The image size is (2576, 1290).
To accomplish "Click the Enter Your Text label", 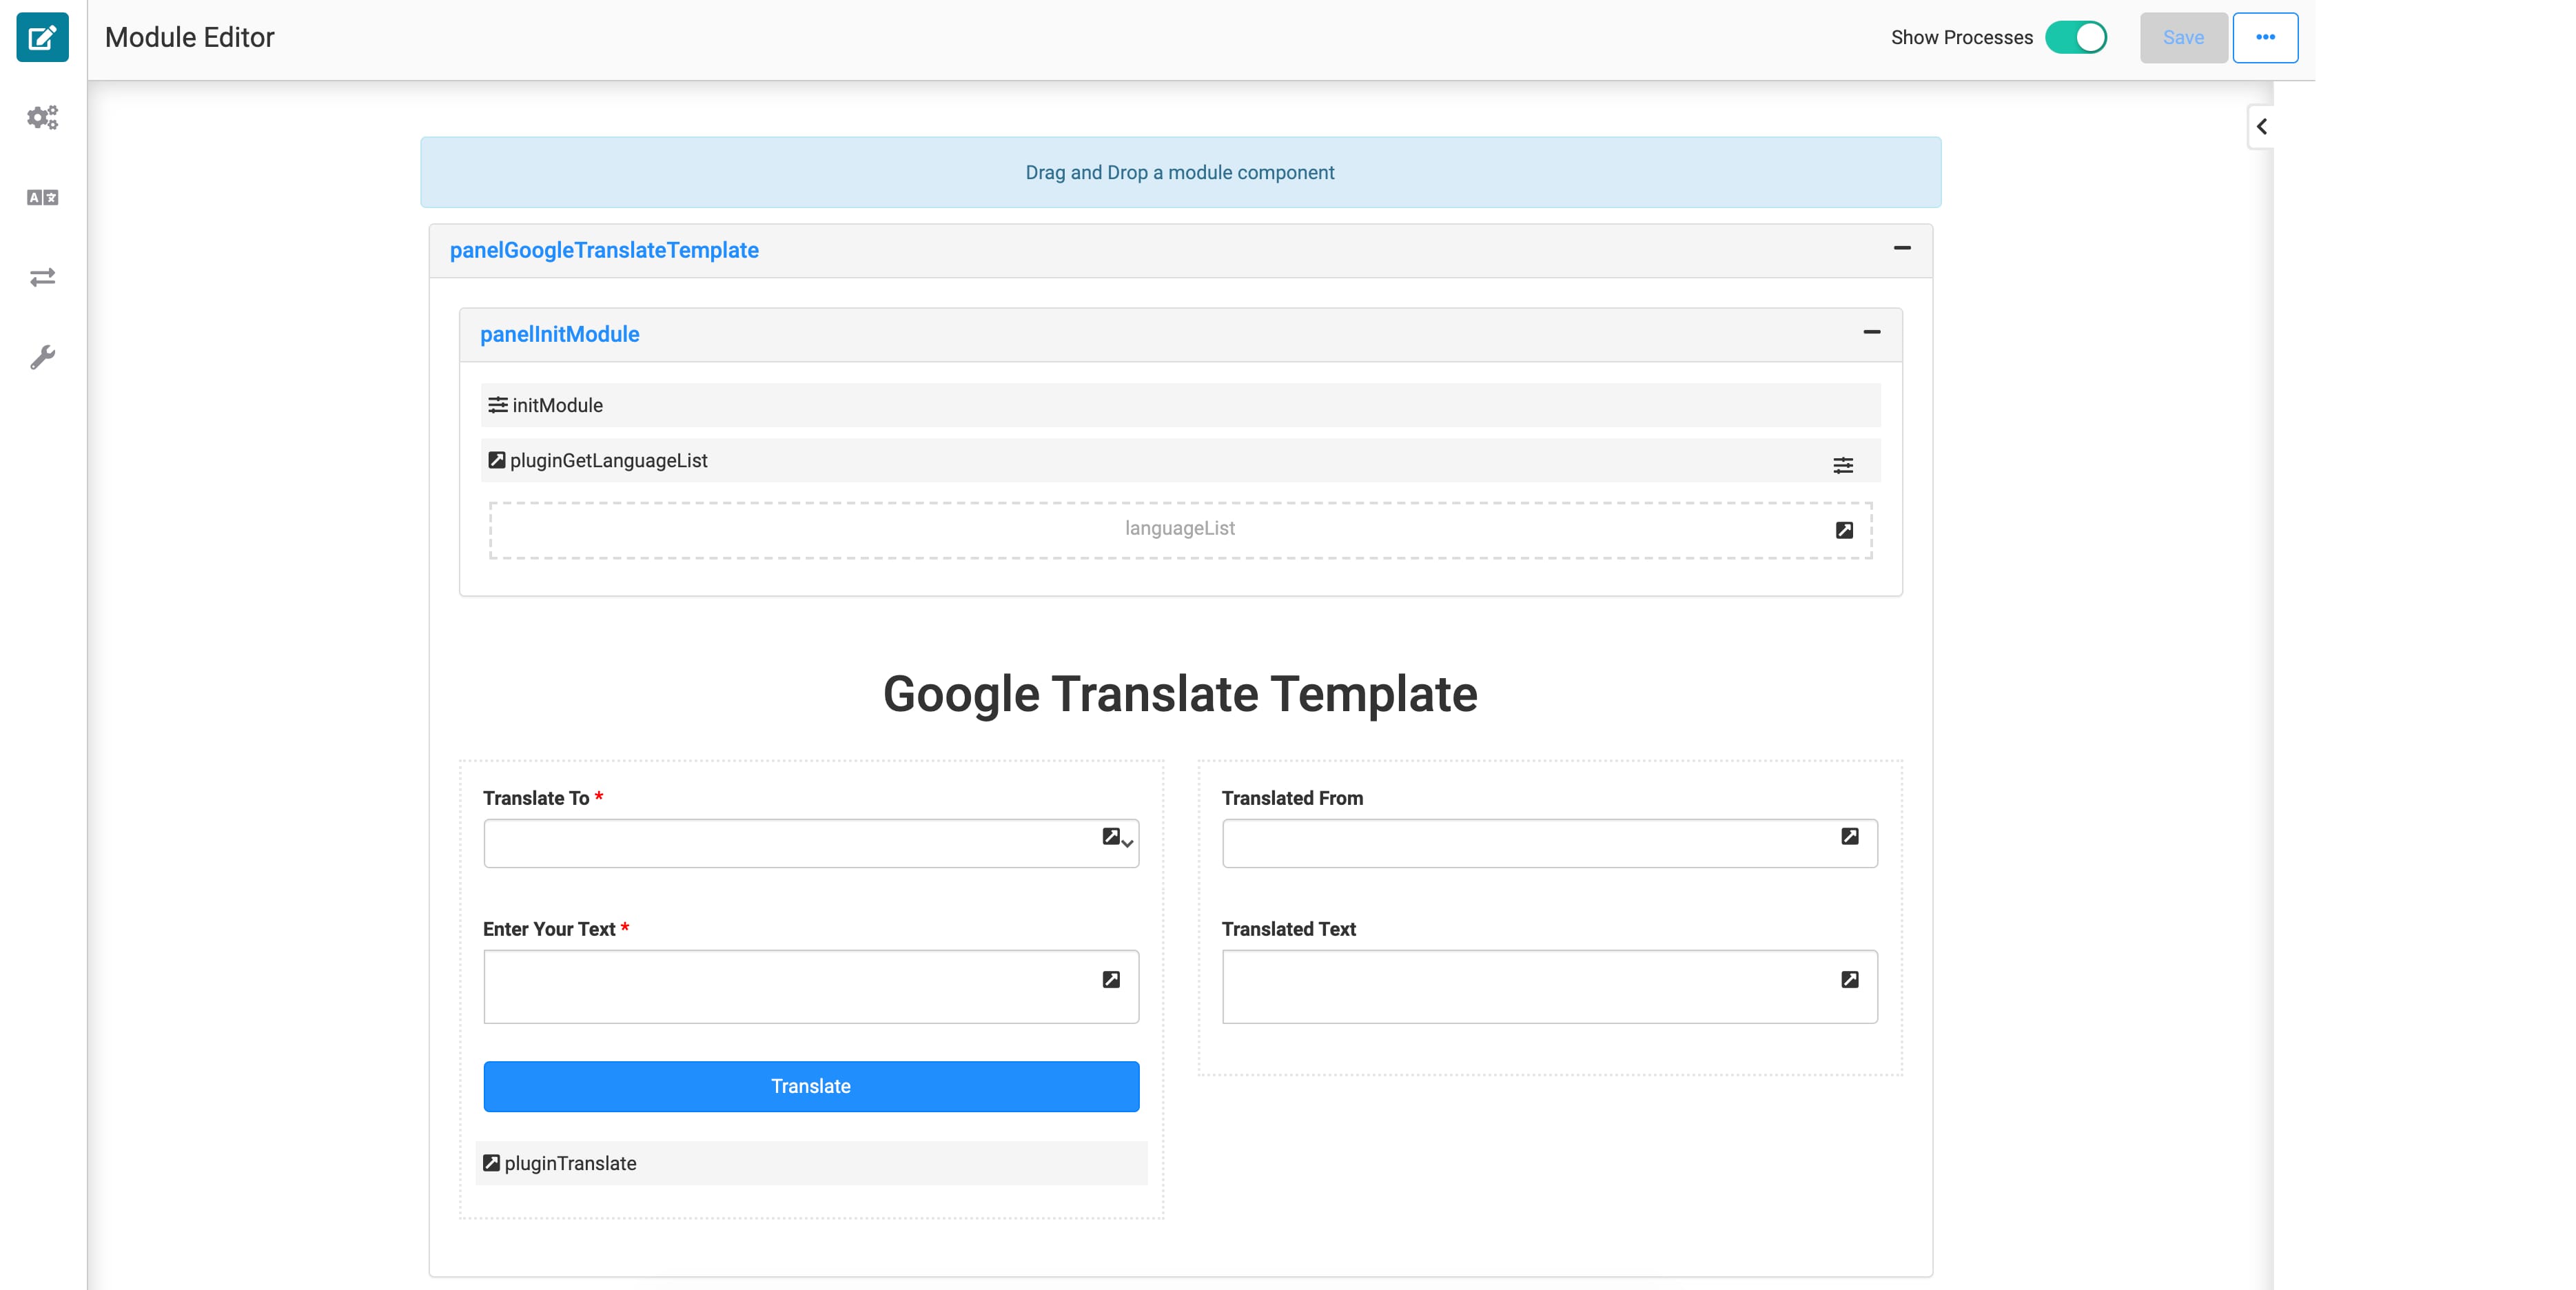I will coord(549,929).
